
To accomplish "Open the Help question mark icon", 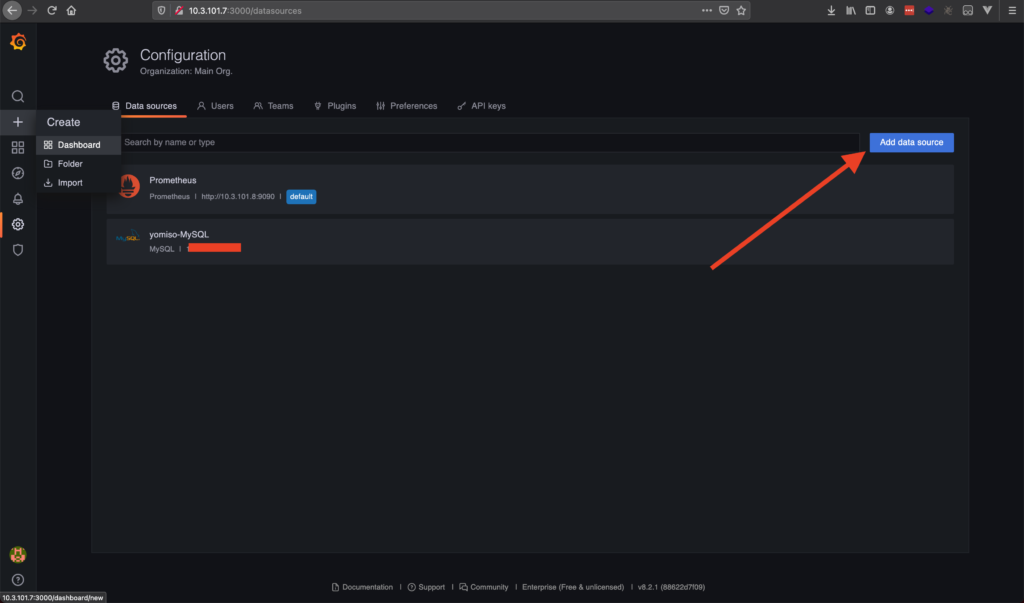I will pos(18,580).
